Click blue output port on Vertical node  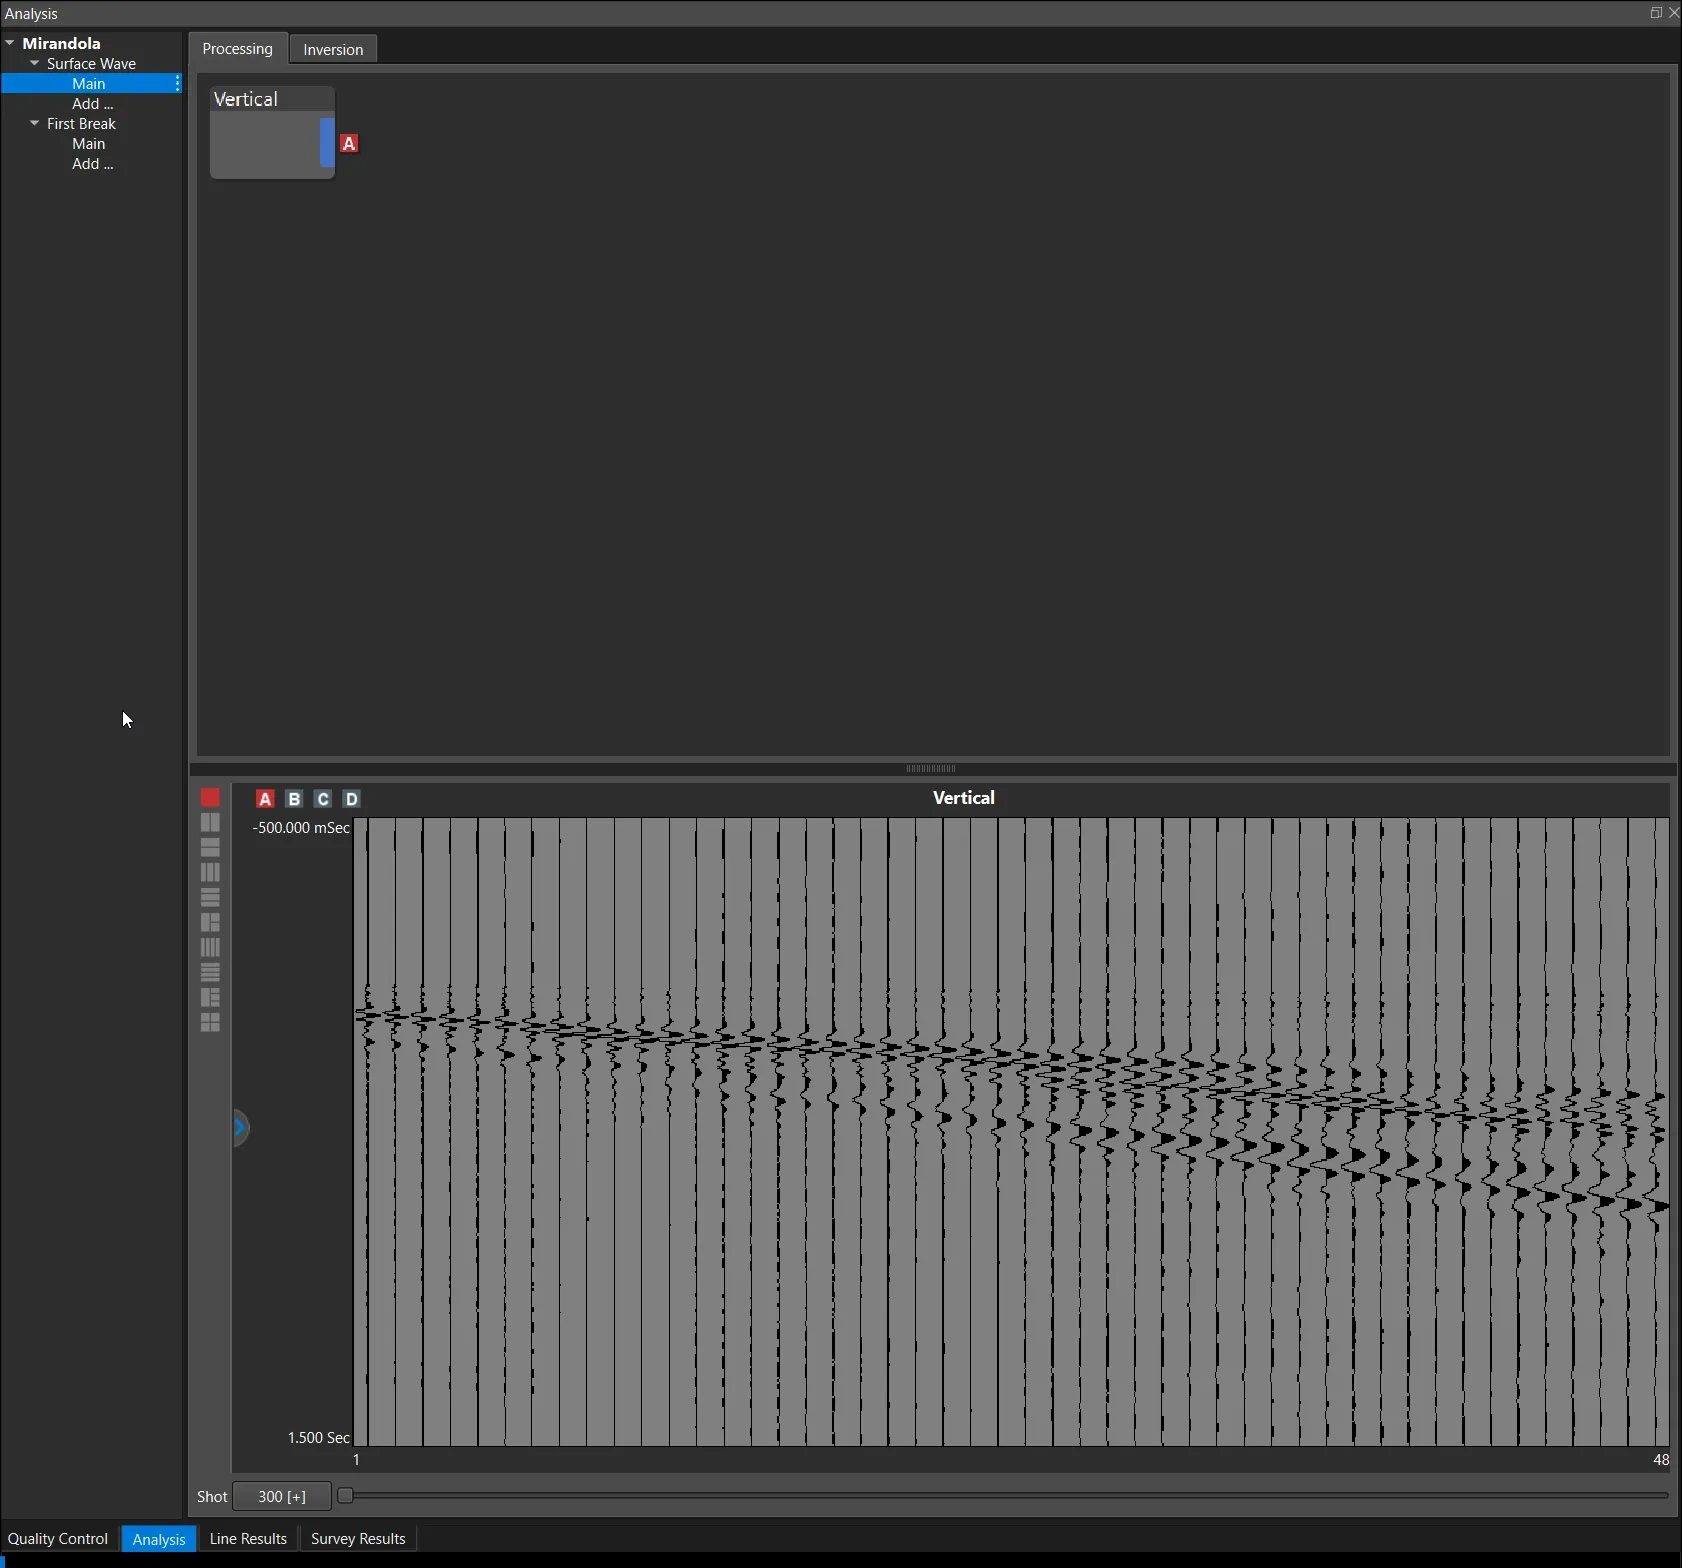pos(327,143)
